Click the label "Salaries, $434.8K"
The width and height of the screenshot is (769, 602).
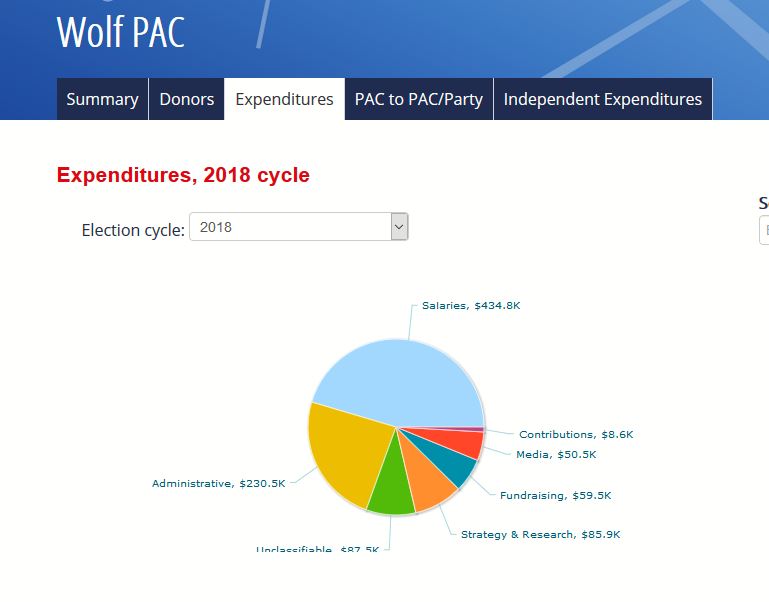coord(471,306)
